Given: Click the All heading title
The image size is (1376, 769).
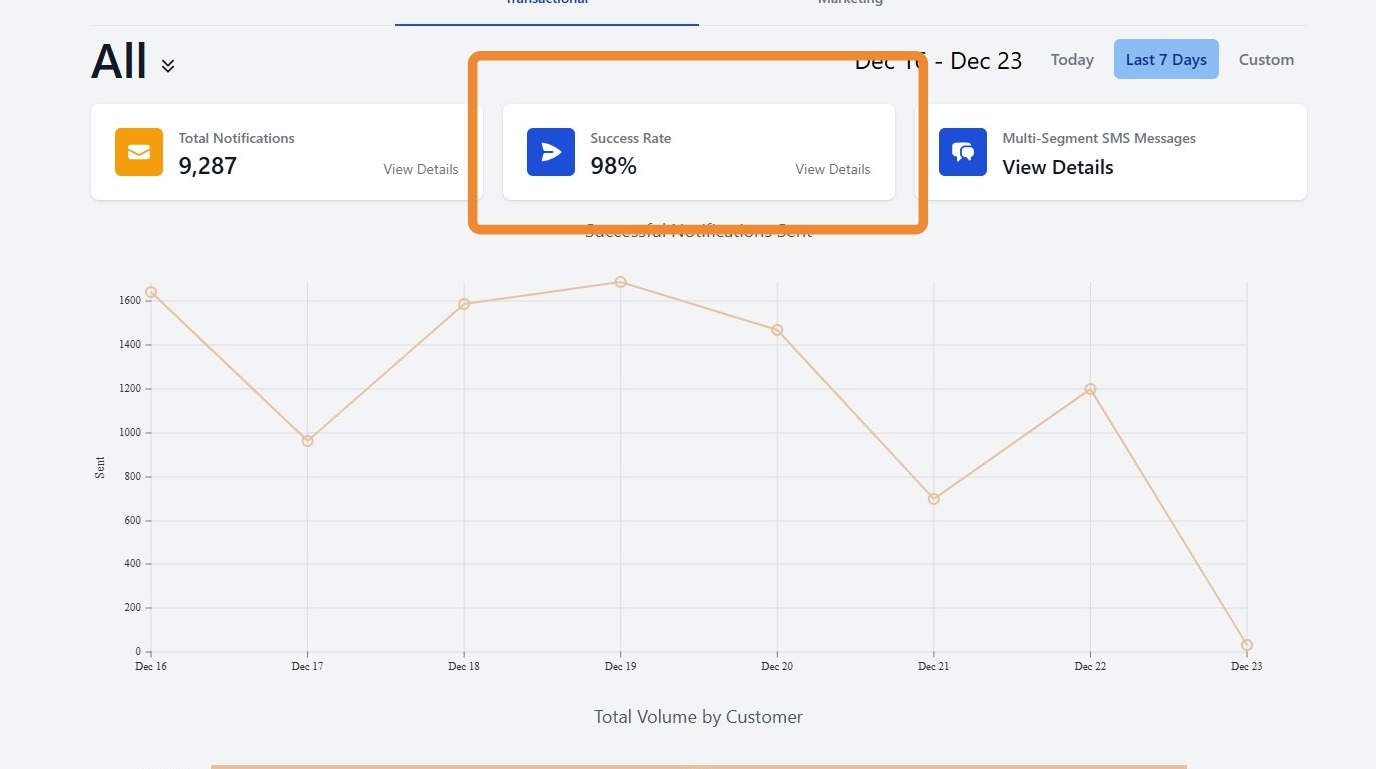Looking at the screenshot, I should pos(119,62).
